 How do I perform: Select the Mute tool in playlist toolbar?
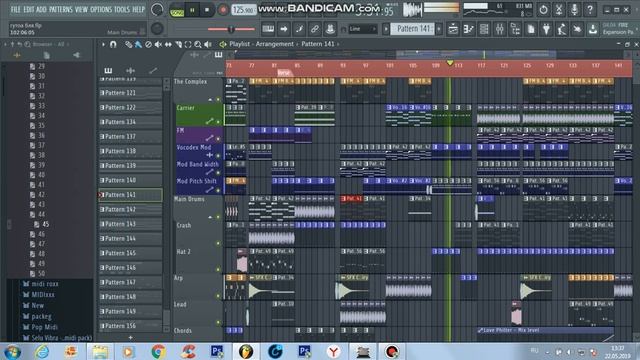point(158,44)
